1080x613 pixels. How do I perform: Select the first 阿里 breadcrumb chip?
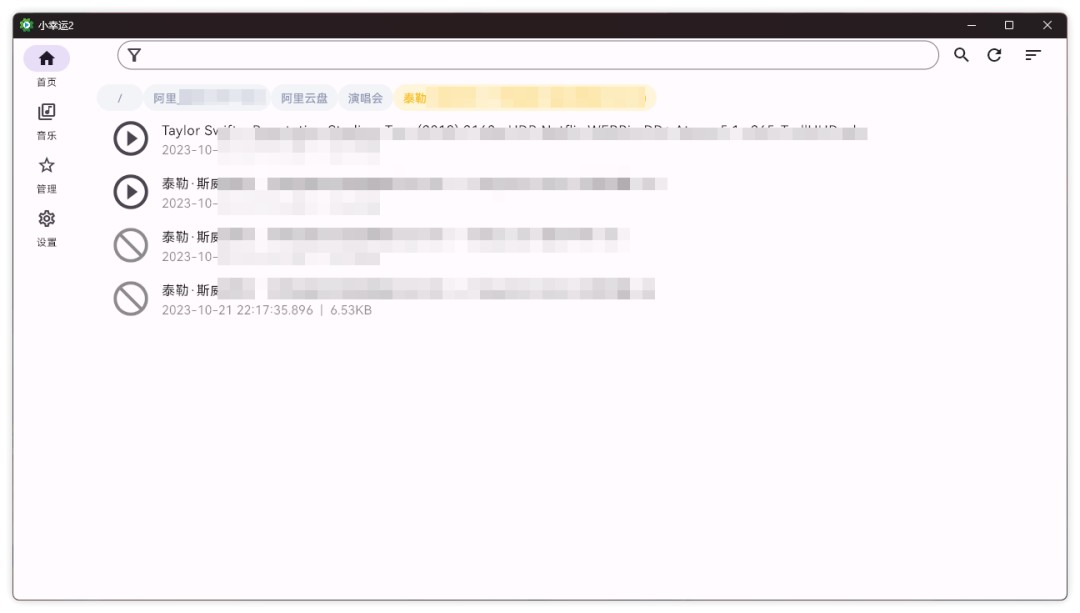click(x=206, y=98)
